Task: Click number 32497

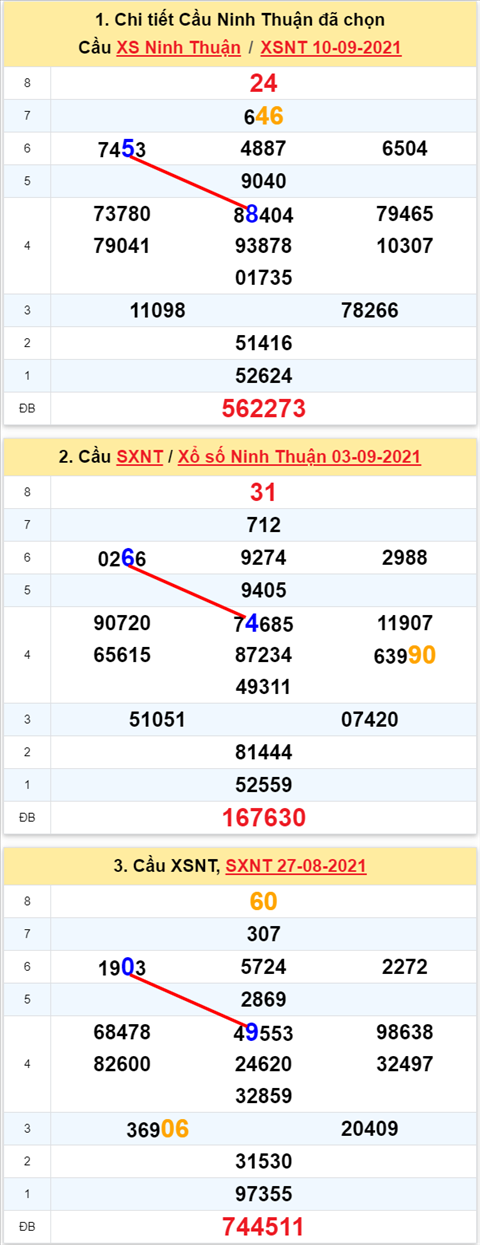Action: coord(405,1063)
